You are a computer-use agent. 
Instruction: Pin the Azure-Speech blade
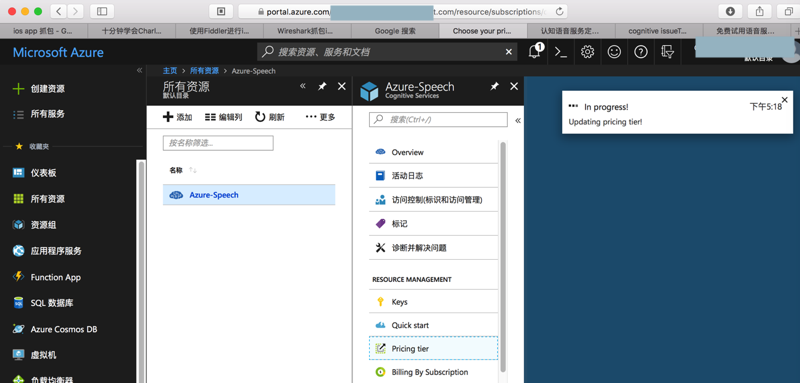[x=494, y=87]
